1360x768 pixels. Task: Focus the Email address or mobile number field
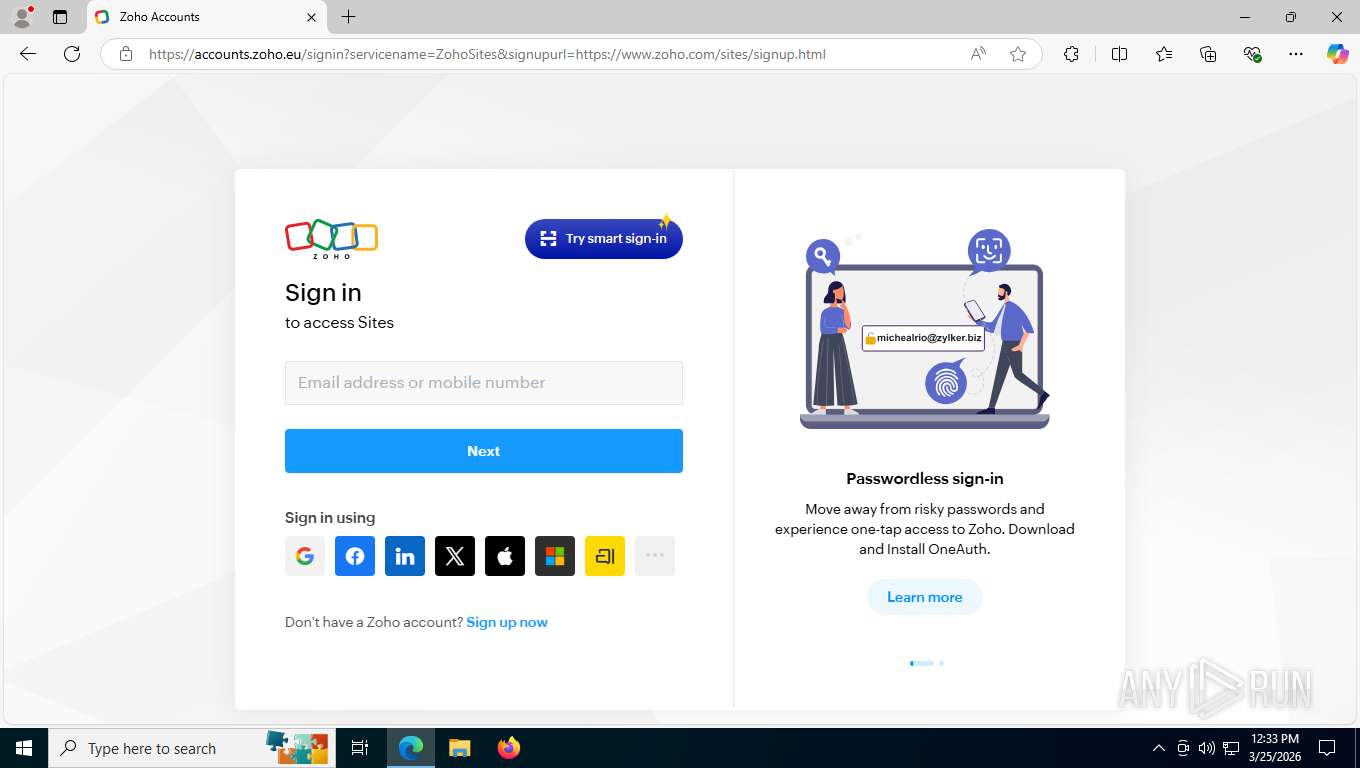484,383
